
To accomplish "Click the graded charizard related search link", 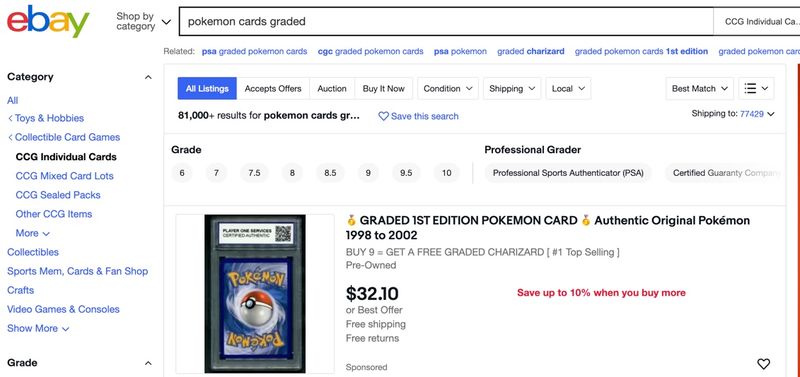I will tap(531, 51).
